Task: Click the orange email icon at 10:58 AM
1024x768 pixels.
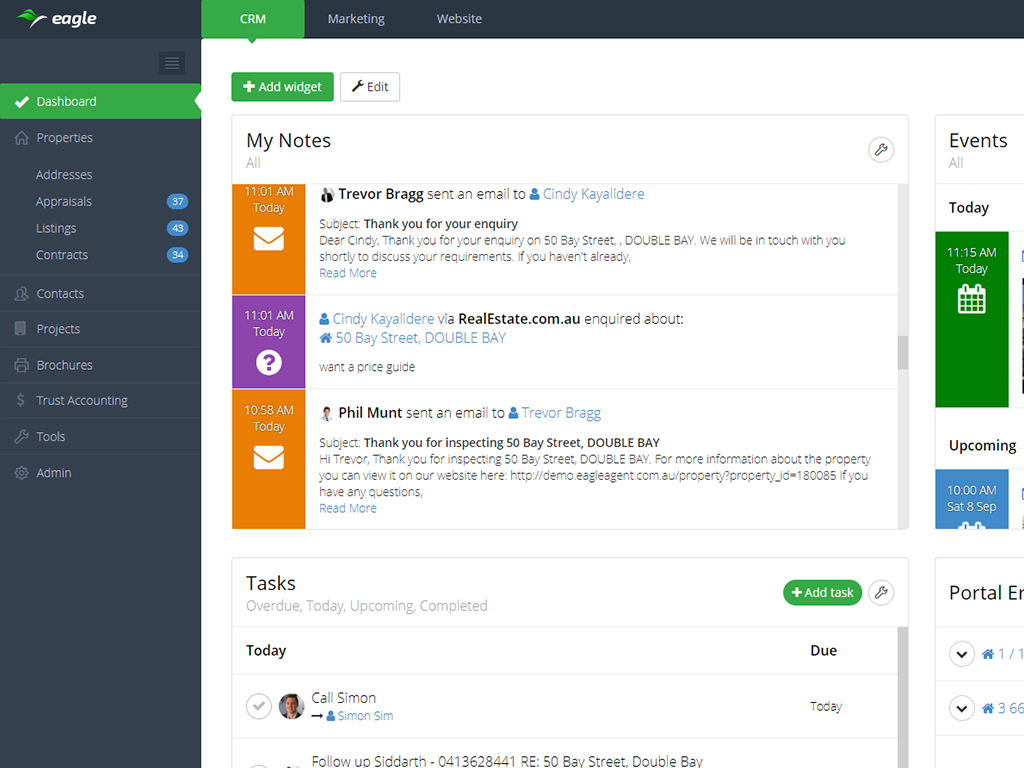Action: pyautogui.click(x=268, y=457)
